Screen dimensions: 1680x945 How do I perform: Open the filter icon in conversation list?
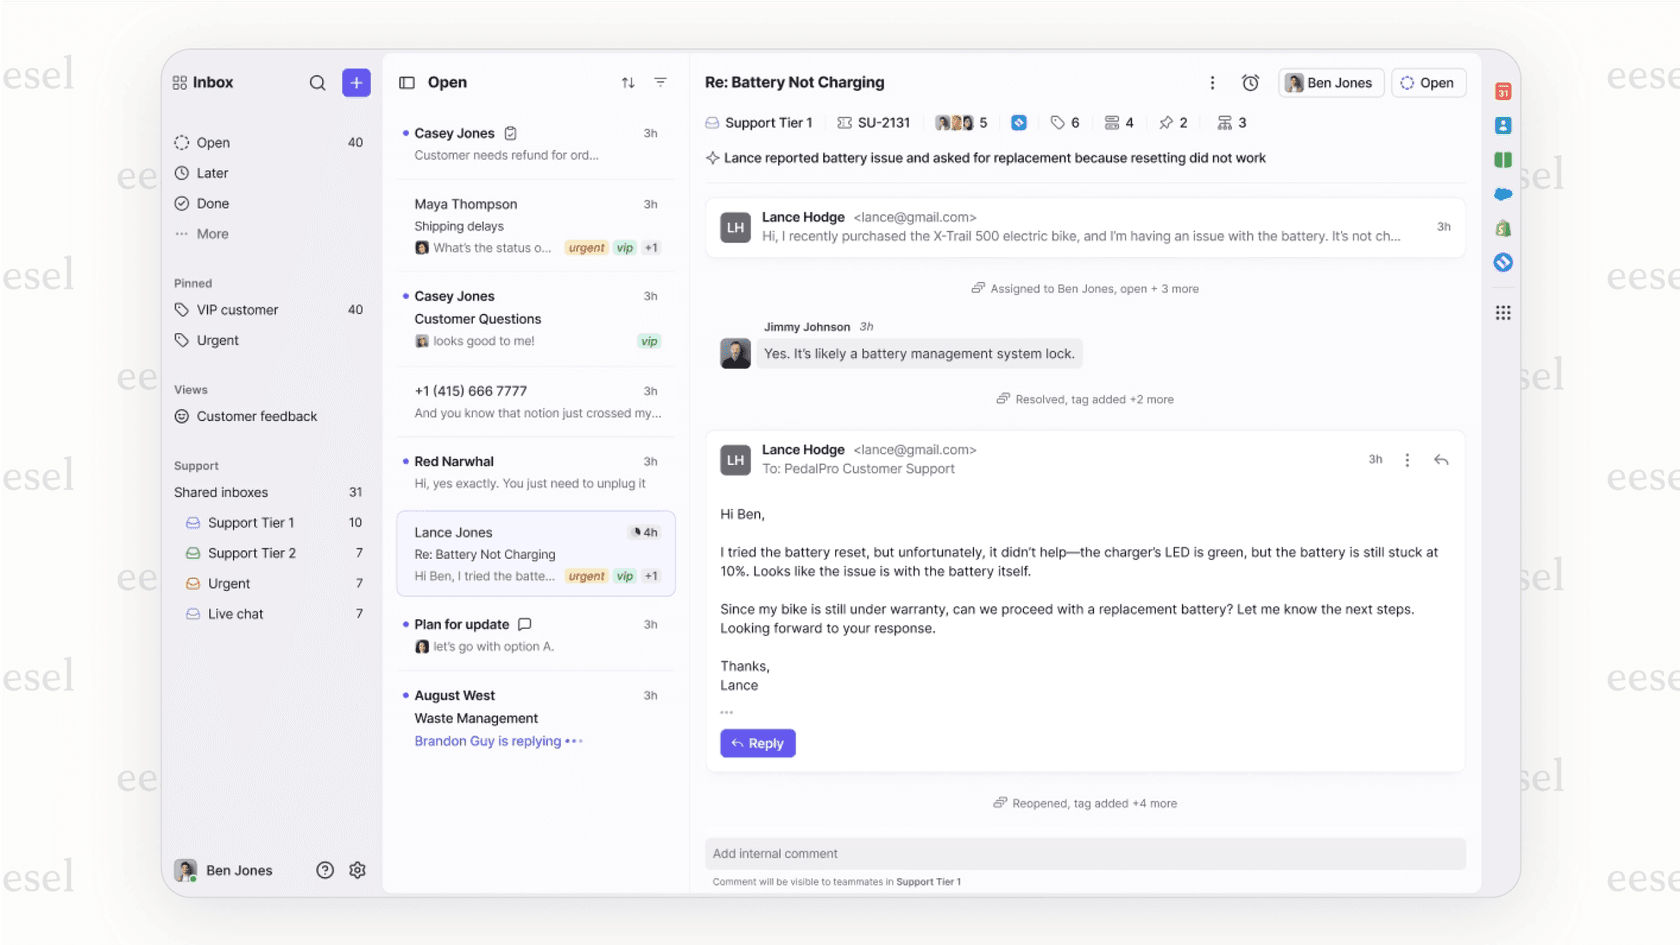tap(660, 83)
